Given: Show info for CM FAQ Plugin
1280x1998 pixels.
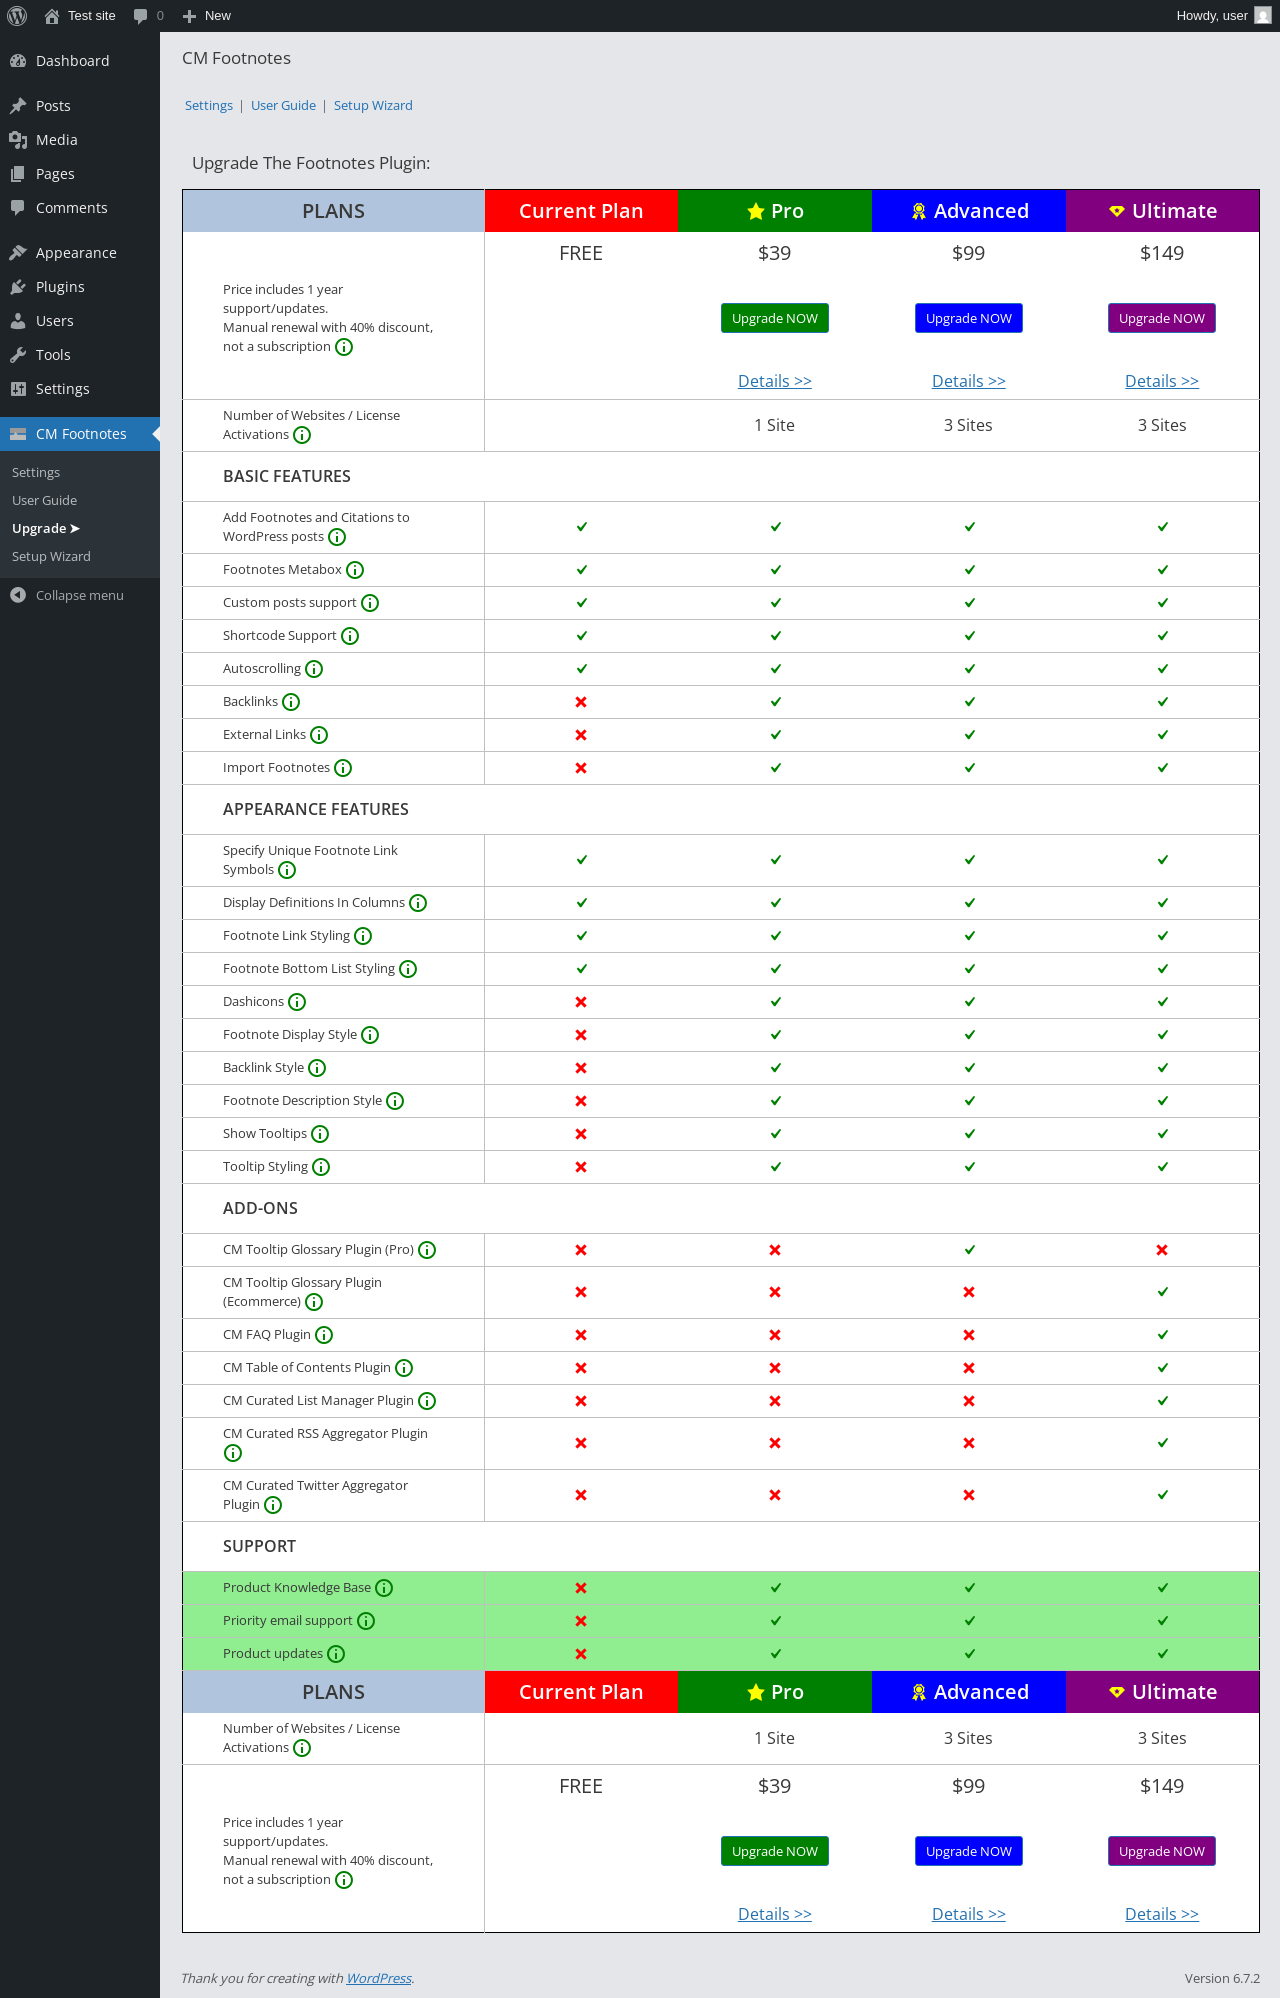Looking at the screenshot, I should (324, 1335).
